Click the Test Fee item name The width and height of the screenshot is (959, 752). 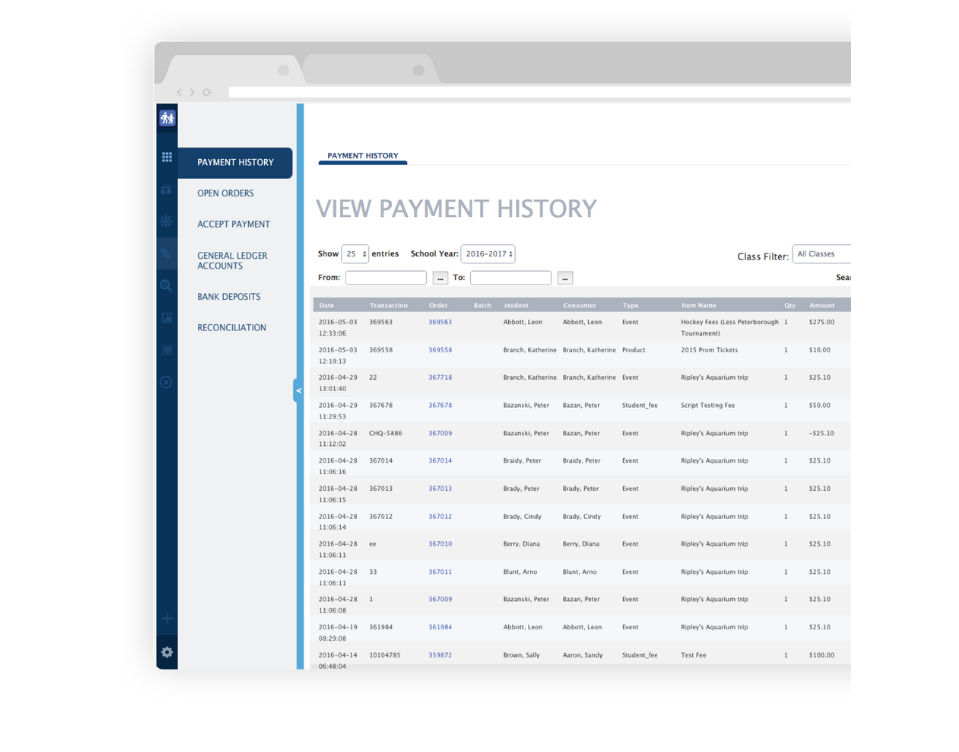click(x=694, y=655)
